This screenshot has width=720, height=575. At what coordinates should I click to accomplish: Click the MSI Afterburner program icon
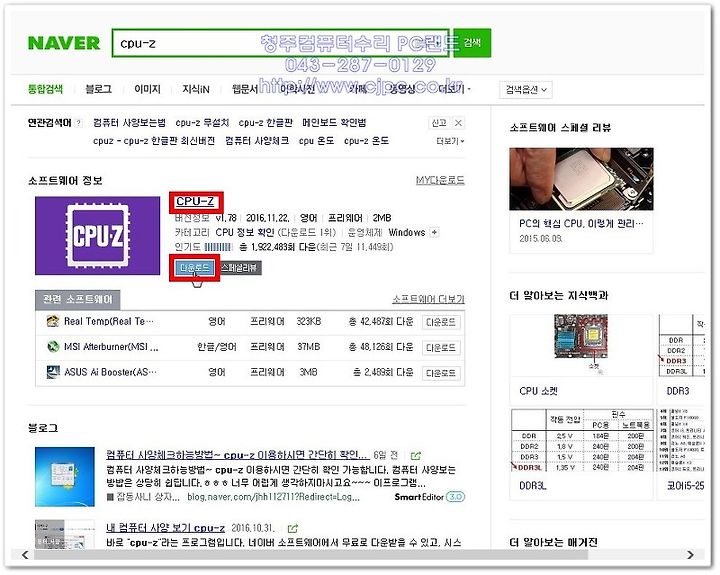[x=53, y=346]
